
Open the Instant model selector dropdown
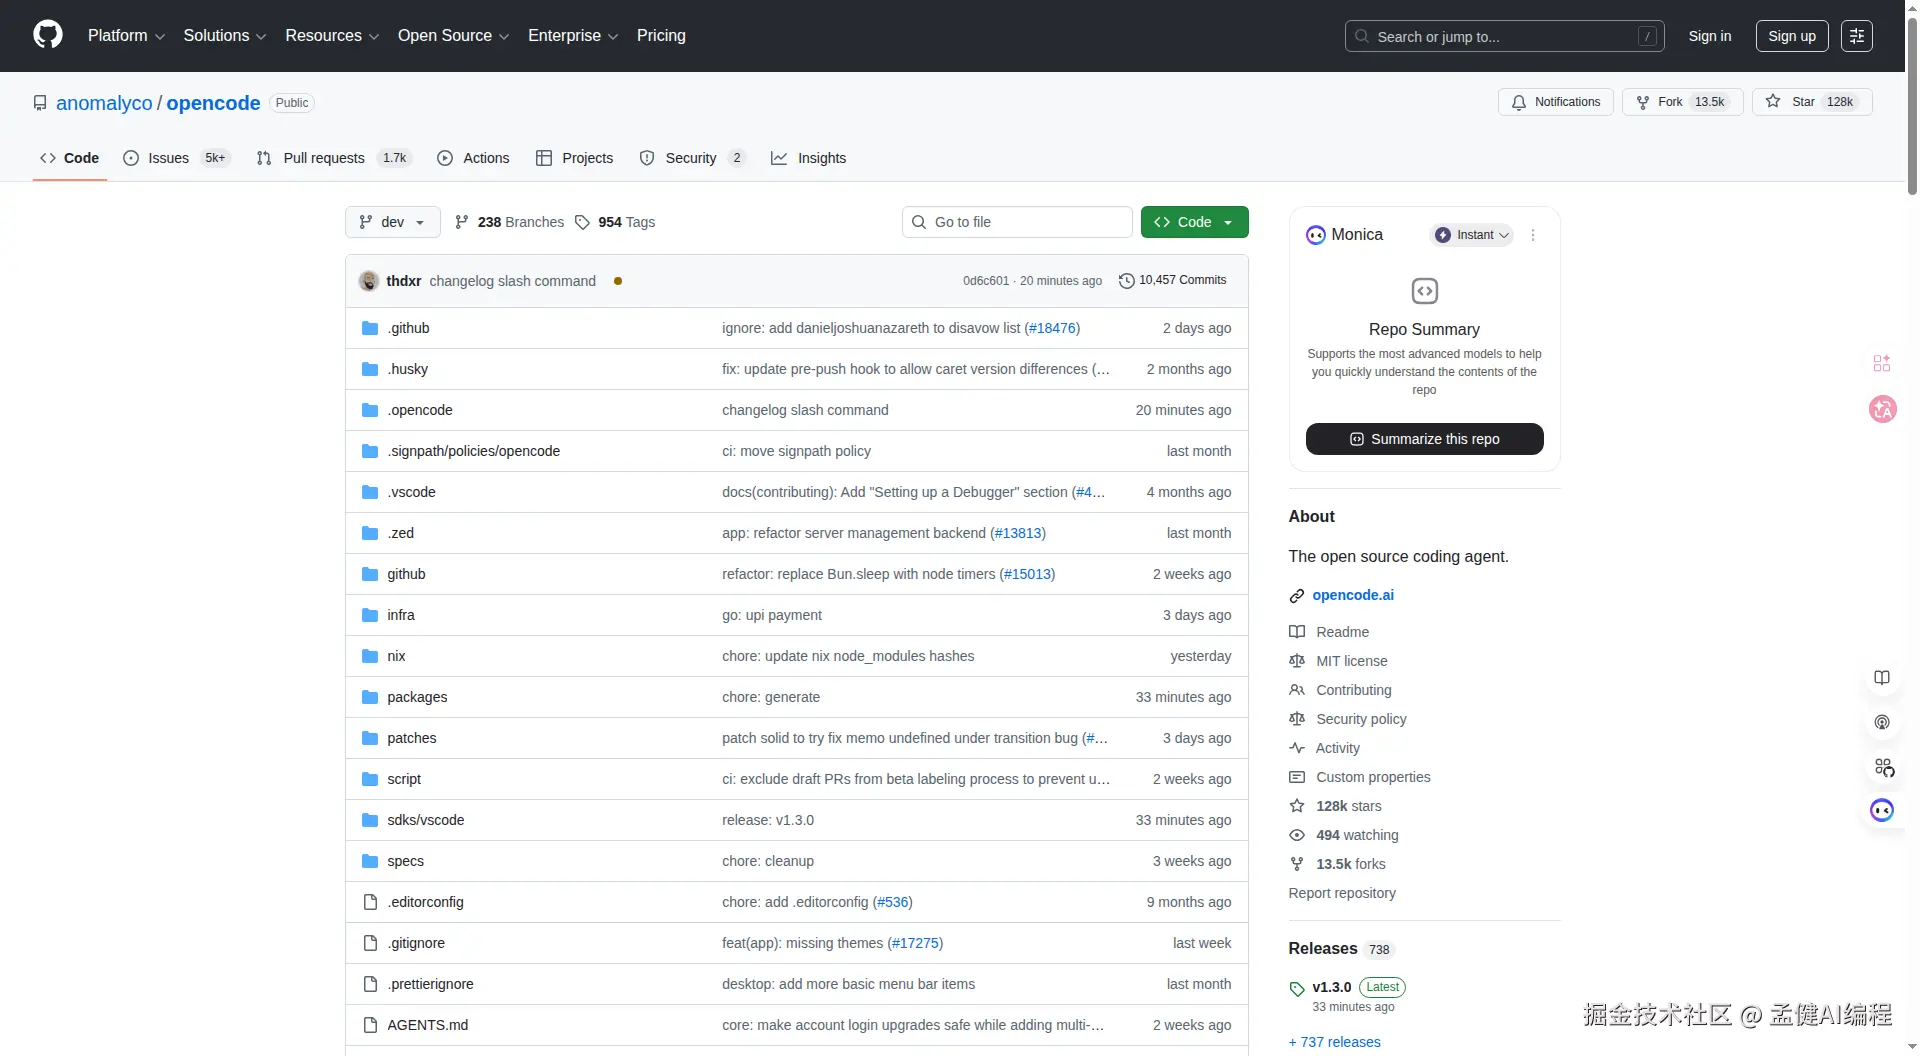(1470, 234)
